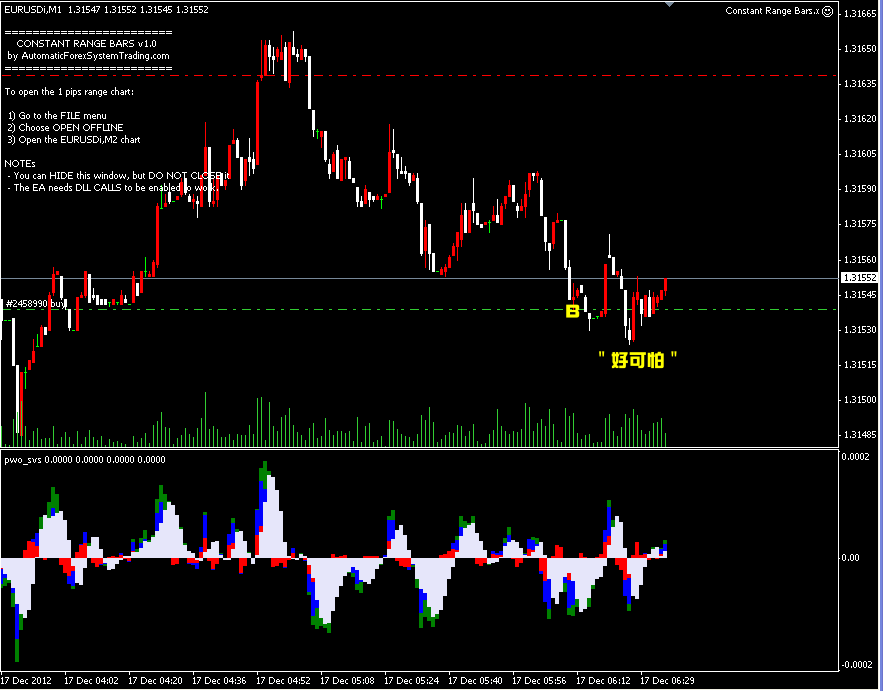Click the "17 Dec 05:24" time label
The height and width of the screenshot is (691, 883).
[x=412, y=680]
